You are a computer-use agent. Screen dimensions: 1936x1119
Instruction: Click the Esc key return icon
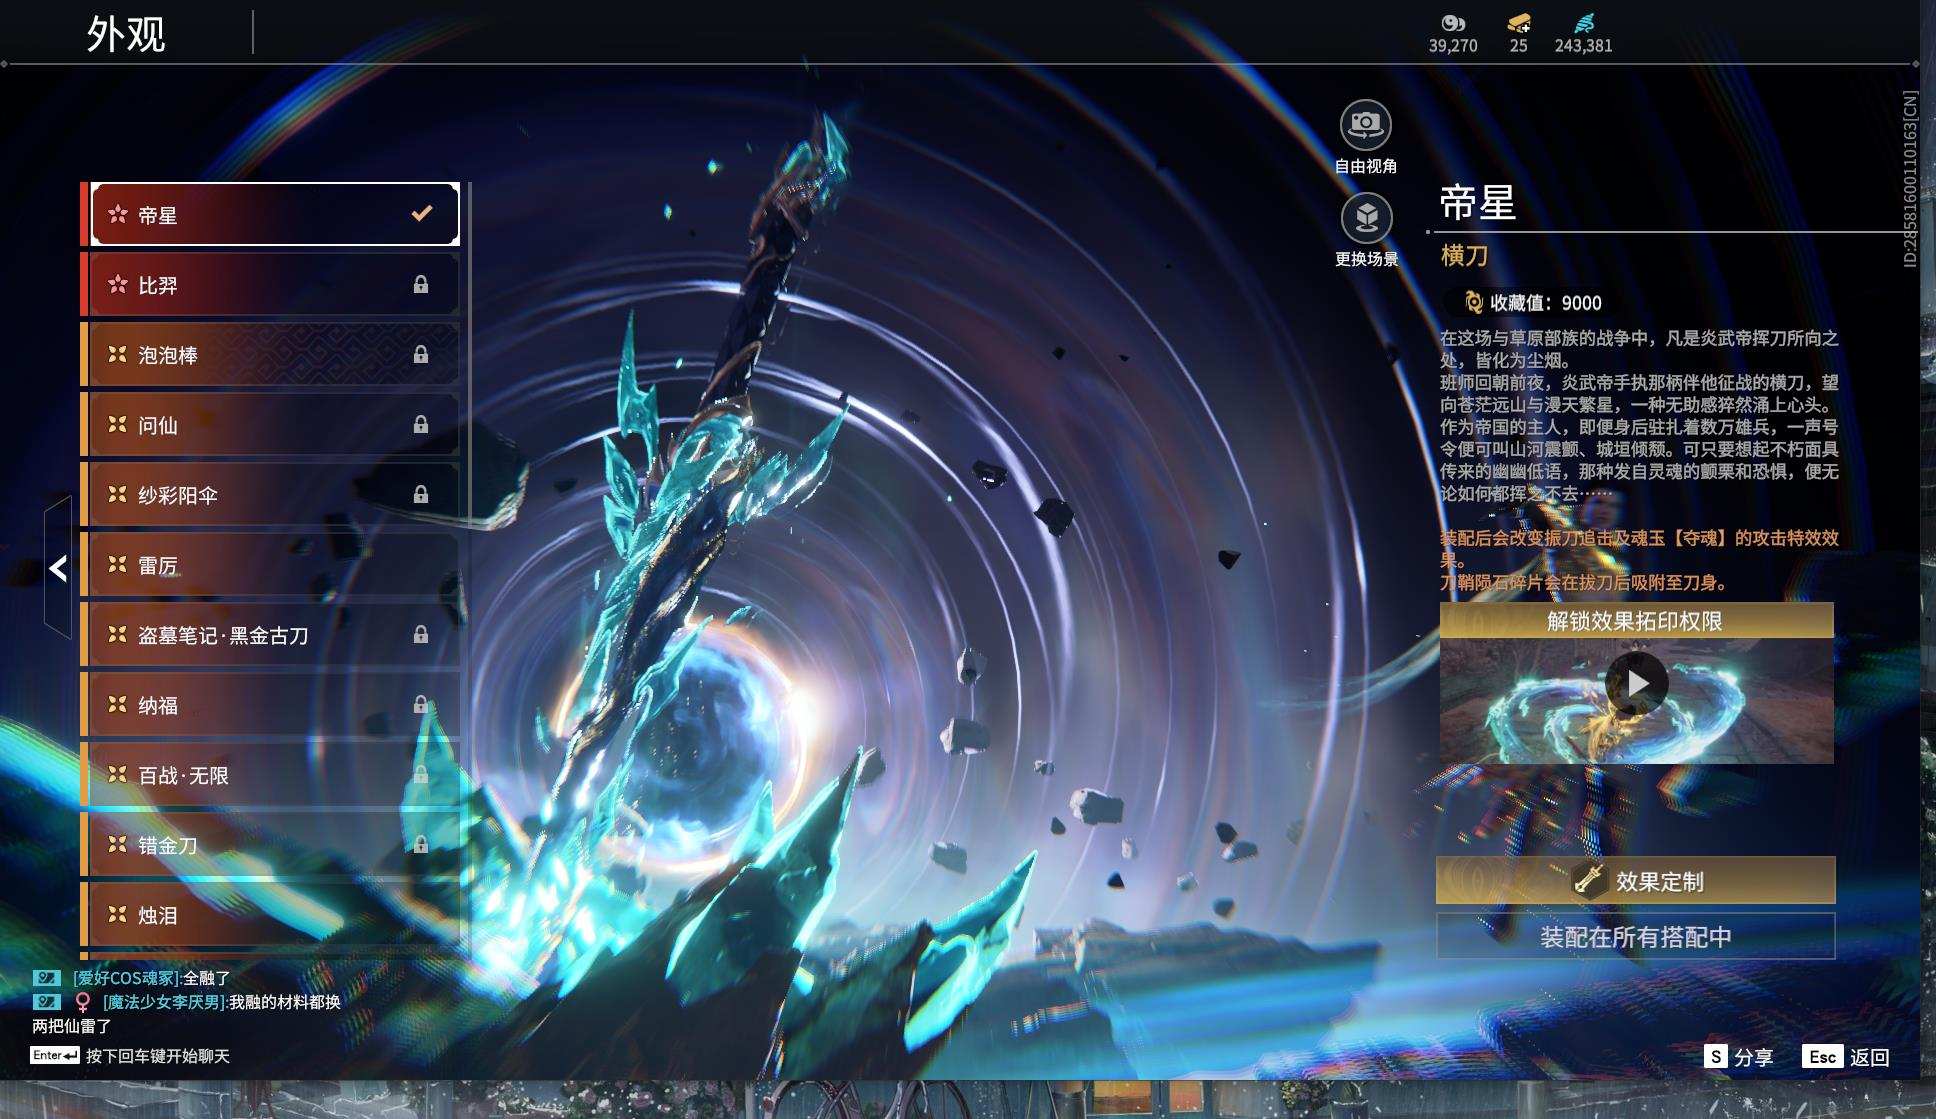point(1822,1057)
